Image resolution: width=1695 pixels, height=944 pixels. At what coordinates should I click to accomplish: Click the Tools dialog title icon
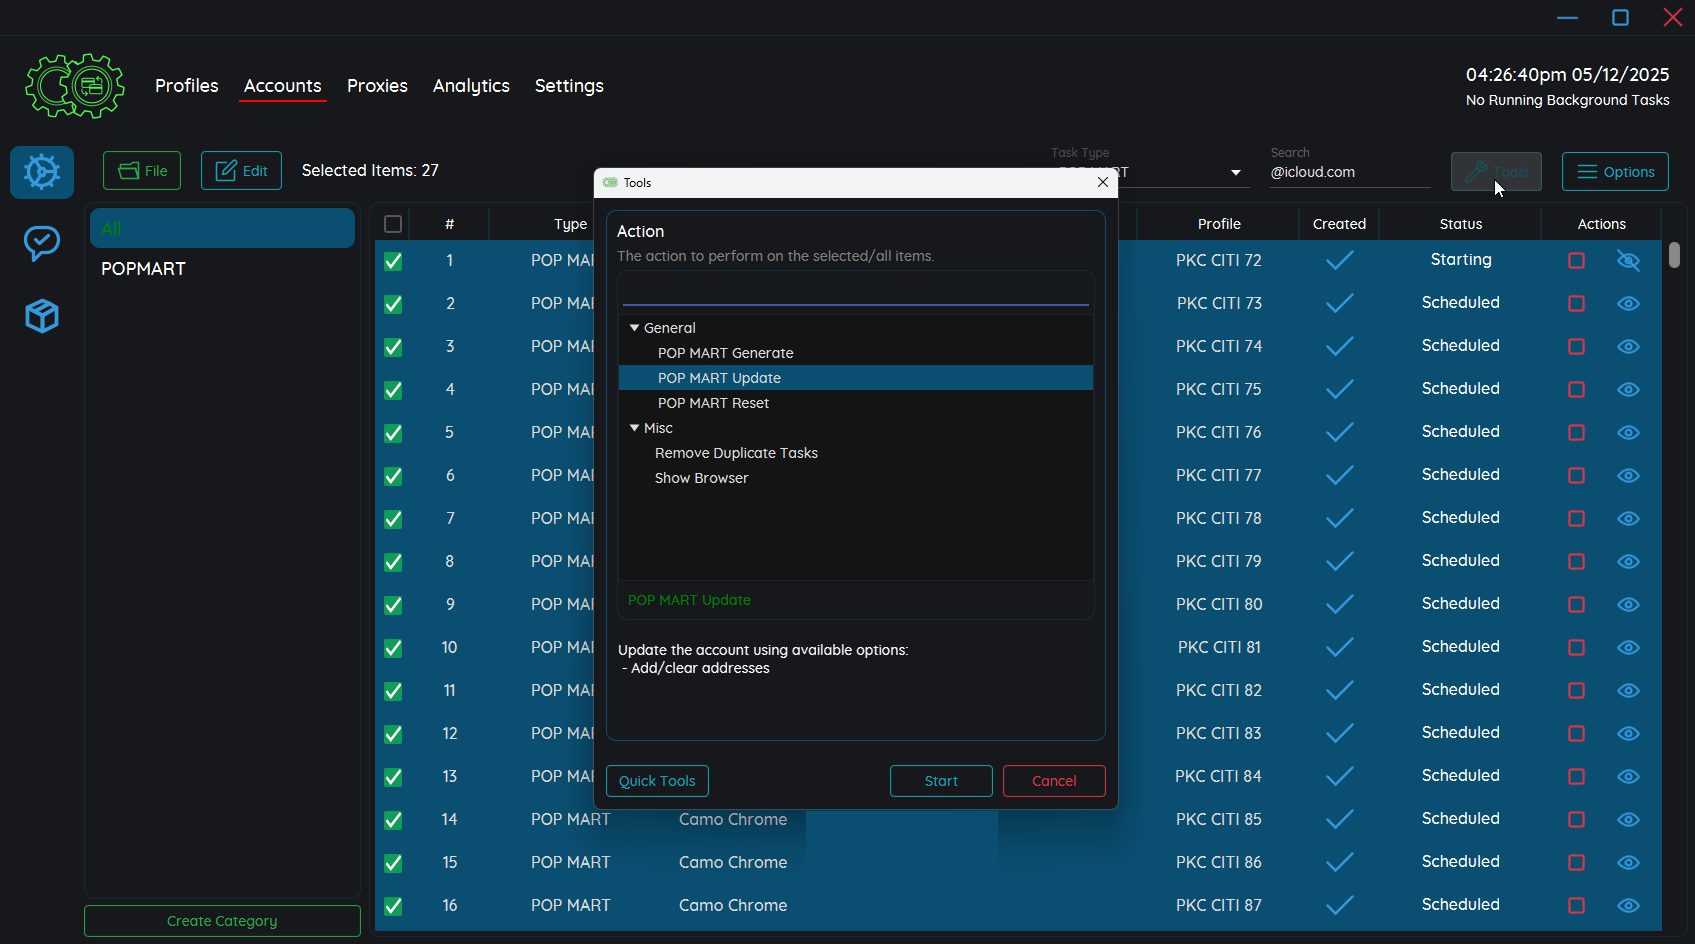[x=610, y=183]
